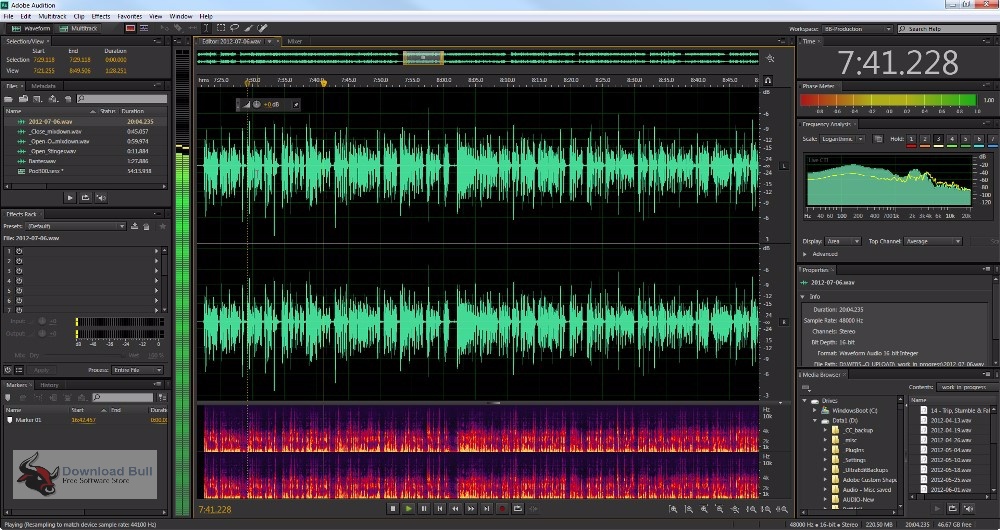
Task: Click magnifier icon beside the overview waveform
Action: tap(770, 58)
